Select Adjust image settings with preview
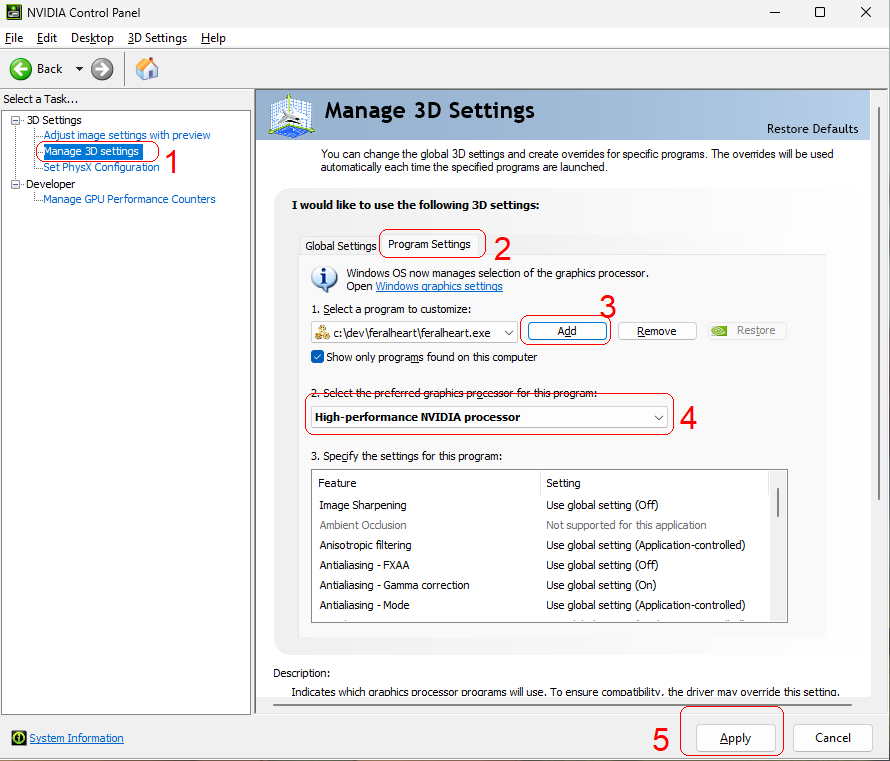Image resolution: width=890 pixels, height=761 pixels. click(127, 135)
